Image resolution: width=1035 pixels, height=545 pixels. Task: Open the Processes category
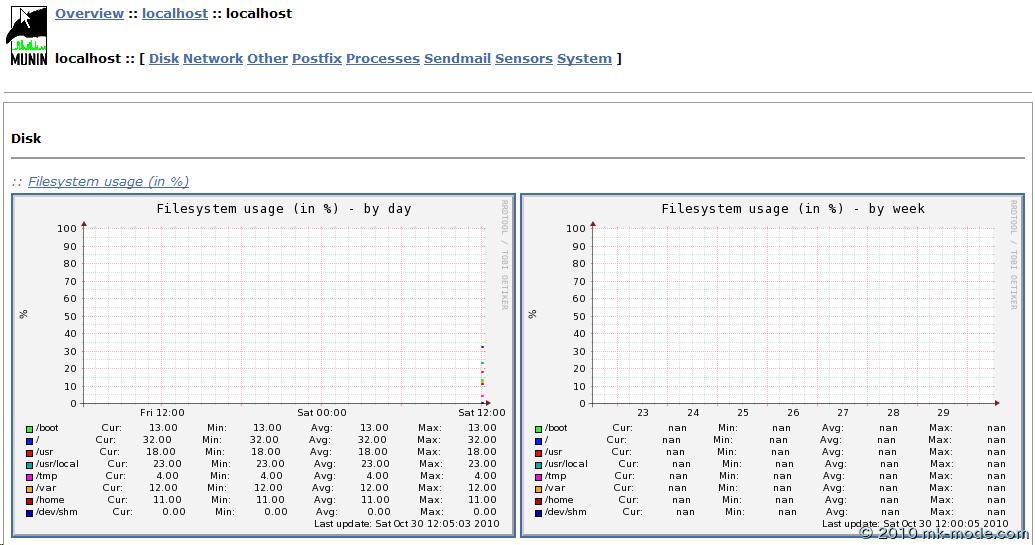point(382,59)
